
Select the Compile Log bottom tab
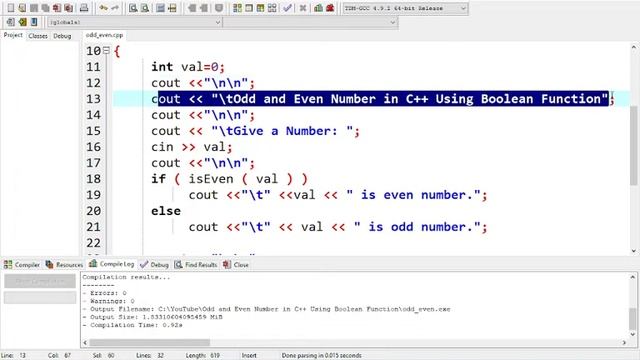click(x=112, y=264)
